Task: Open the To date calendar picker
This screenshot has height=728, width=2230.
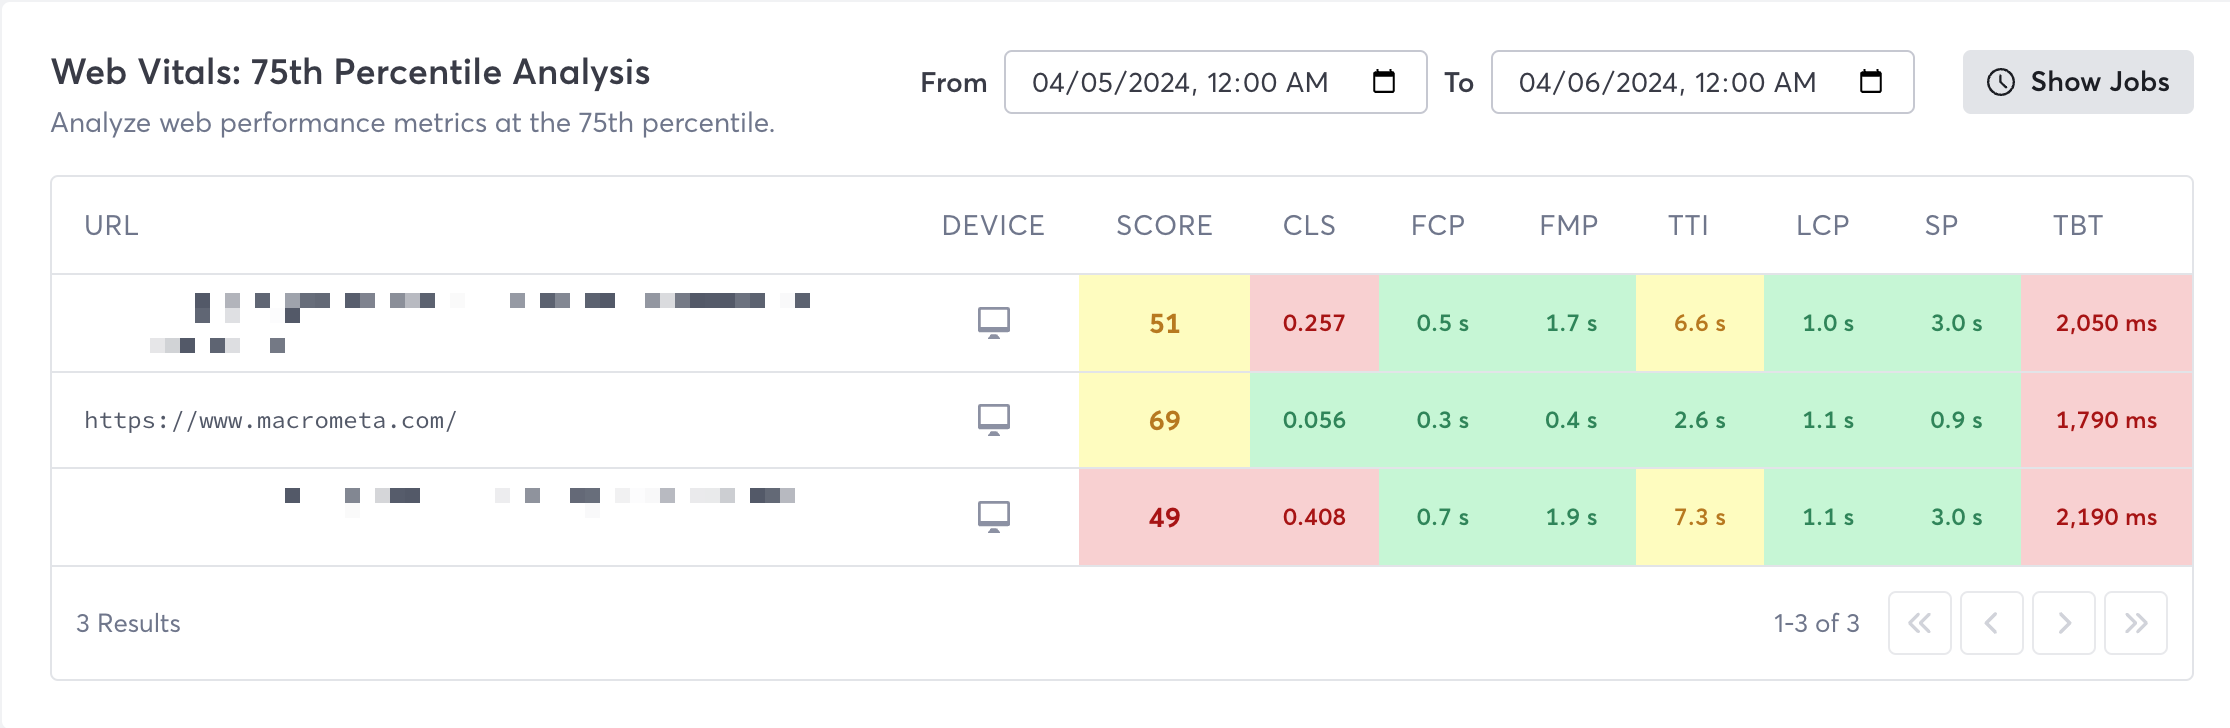Action: (1872, 83)
